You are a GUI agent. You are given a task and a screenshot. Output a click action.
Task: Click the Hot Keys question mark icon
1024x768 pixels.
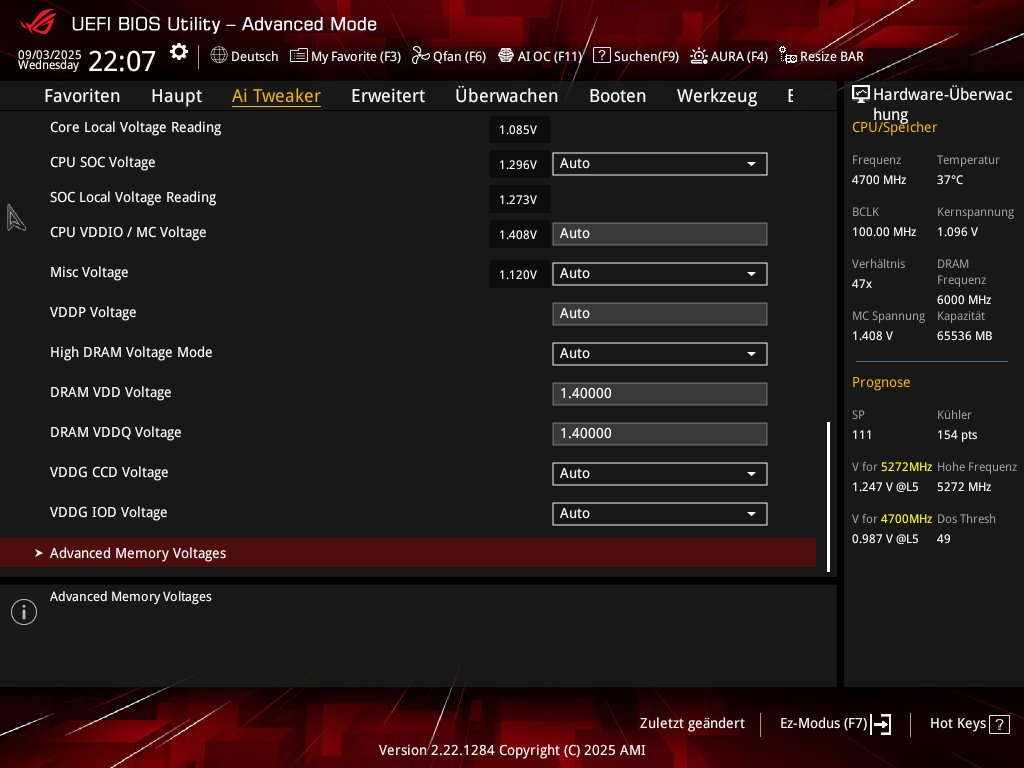pos(999,724)
